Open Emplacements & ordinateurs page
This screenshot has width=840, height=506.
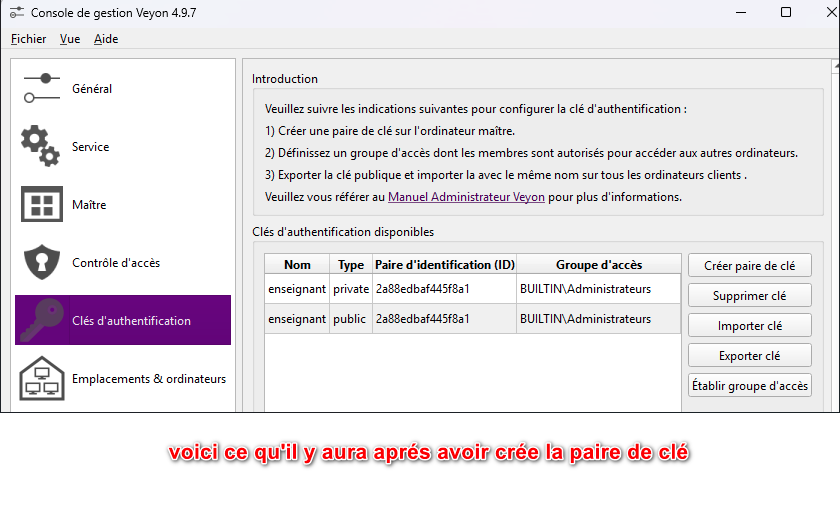point(123,379)
